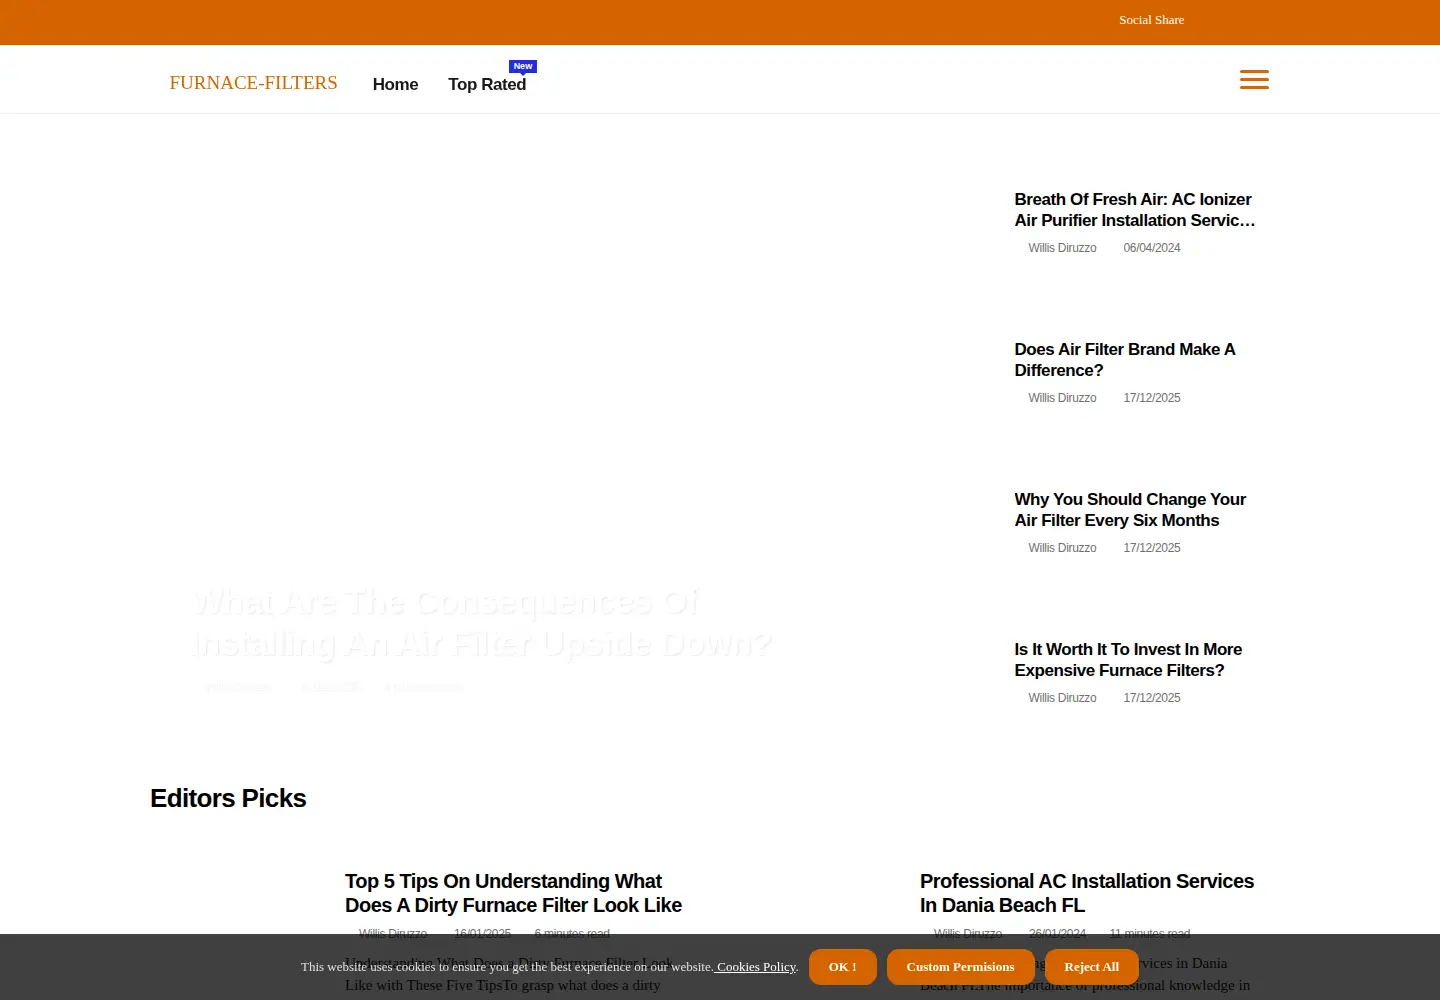This screenshot has height=1000, width=1440.
Task: Click Social Share in the top bar
Action: tap(1151, 20)
